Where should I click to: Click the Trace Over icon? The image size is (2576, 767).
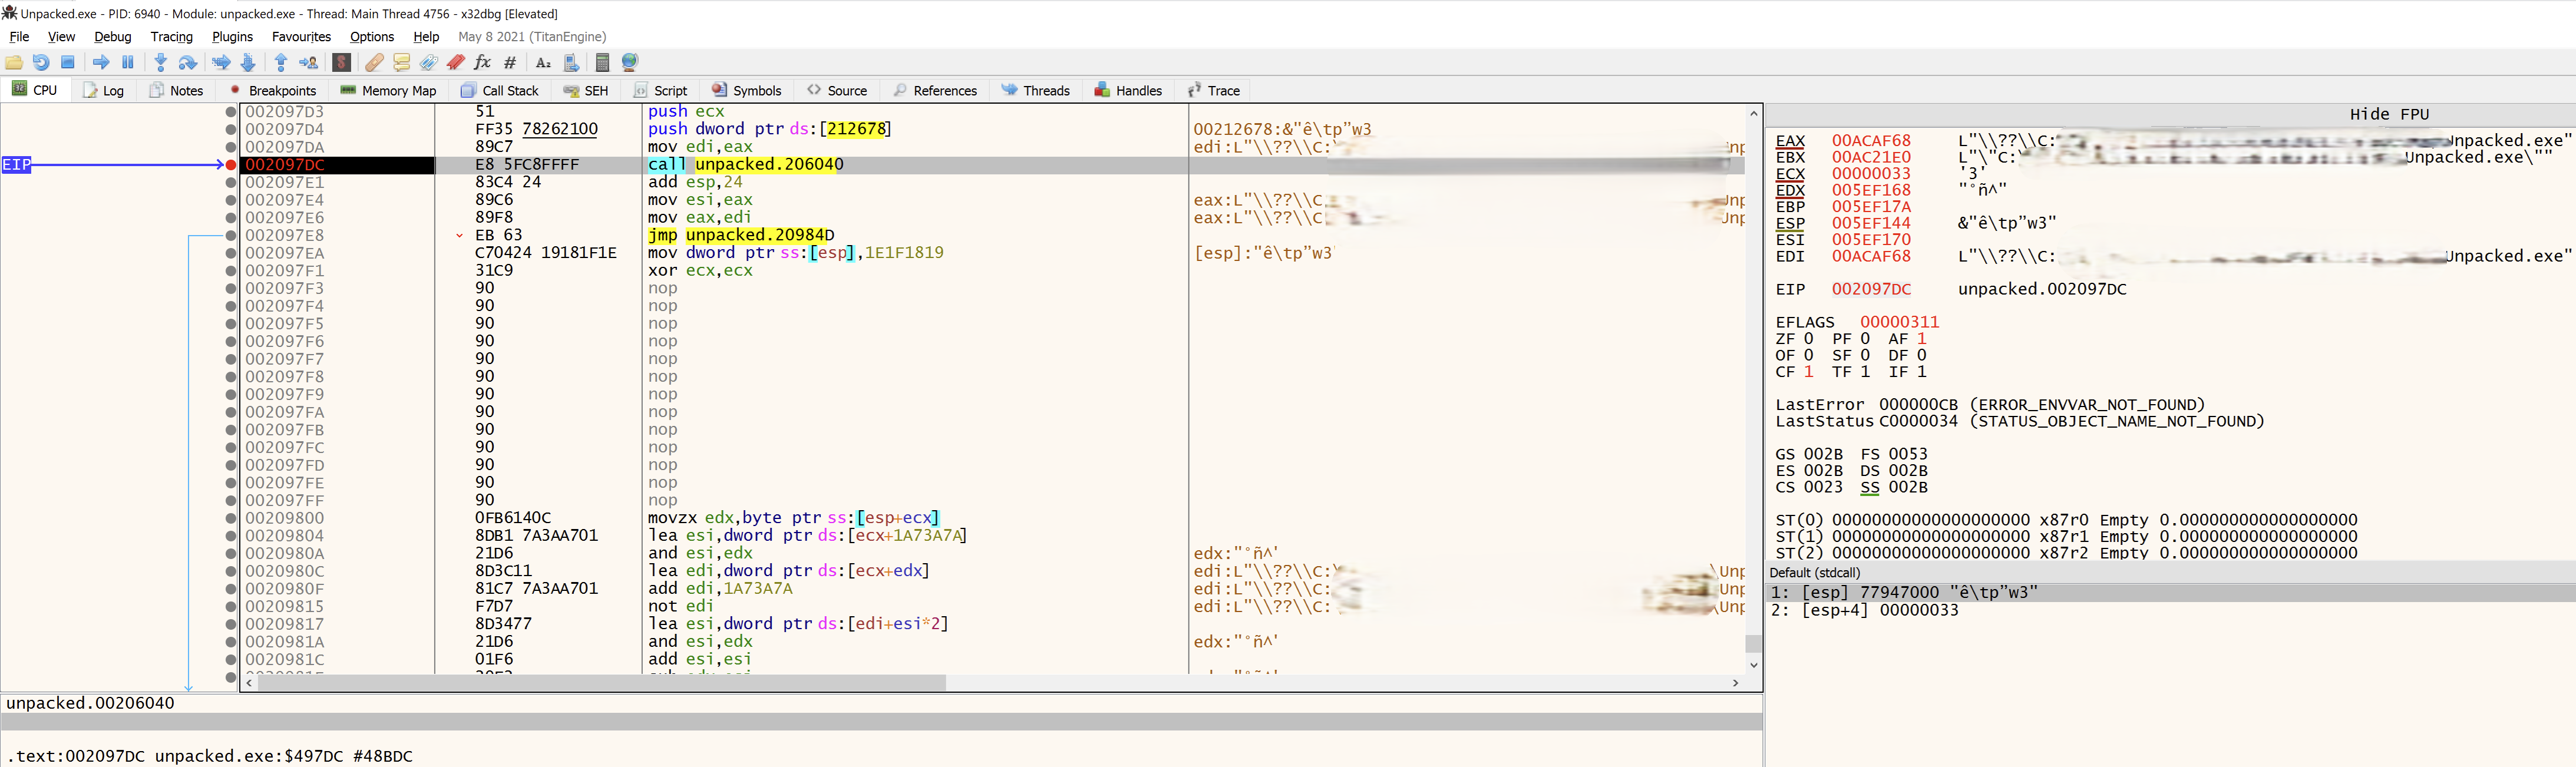(248, 62)
